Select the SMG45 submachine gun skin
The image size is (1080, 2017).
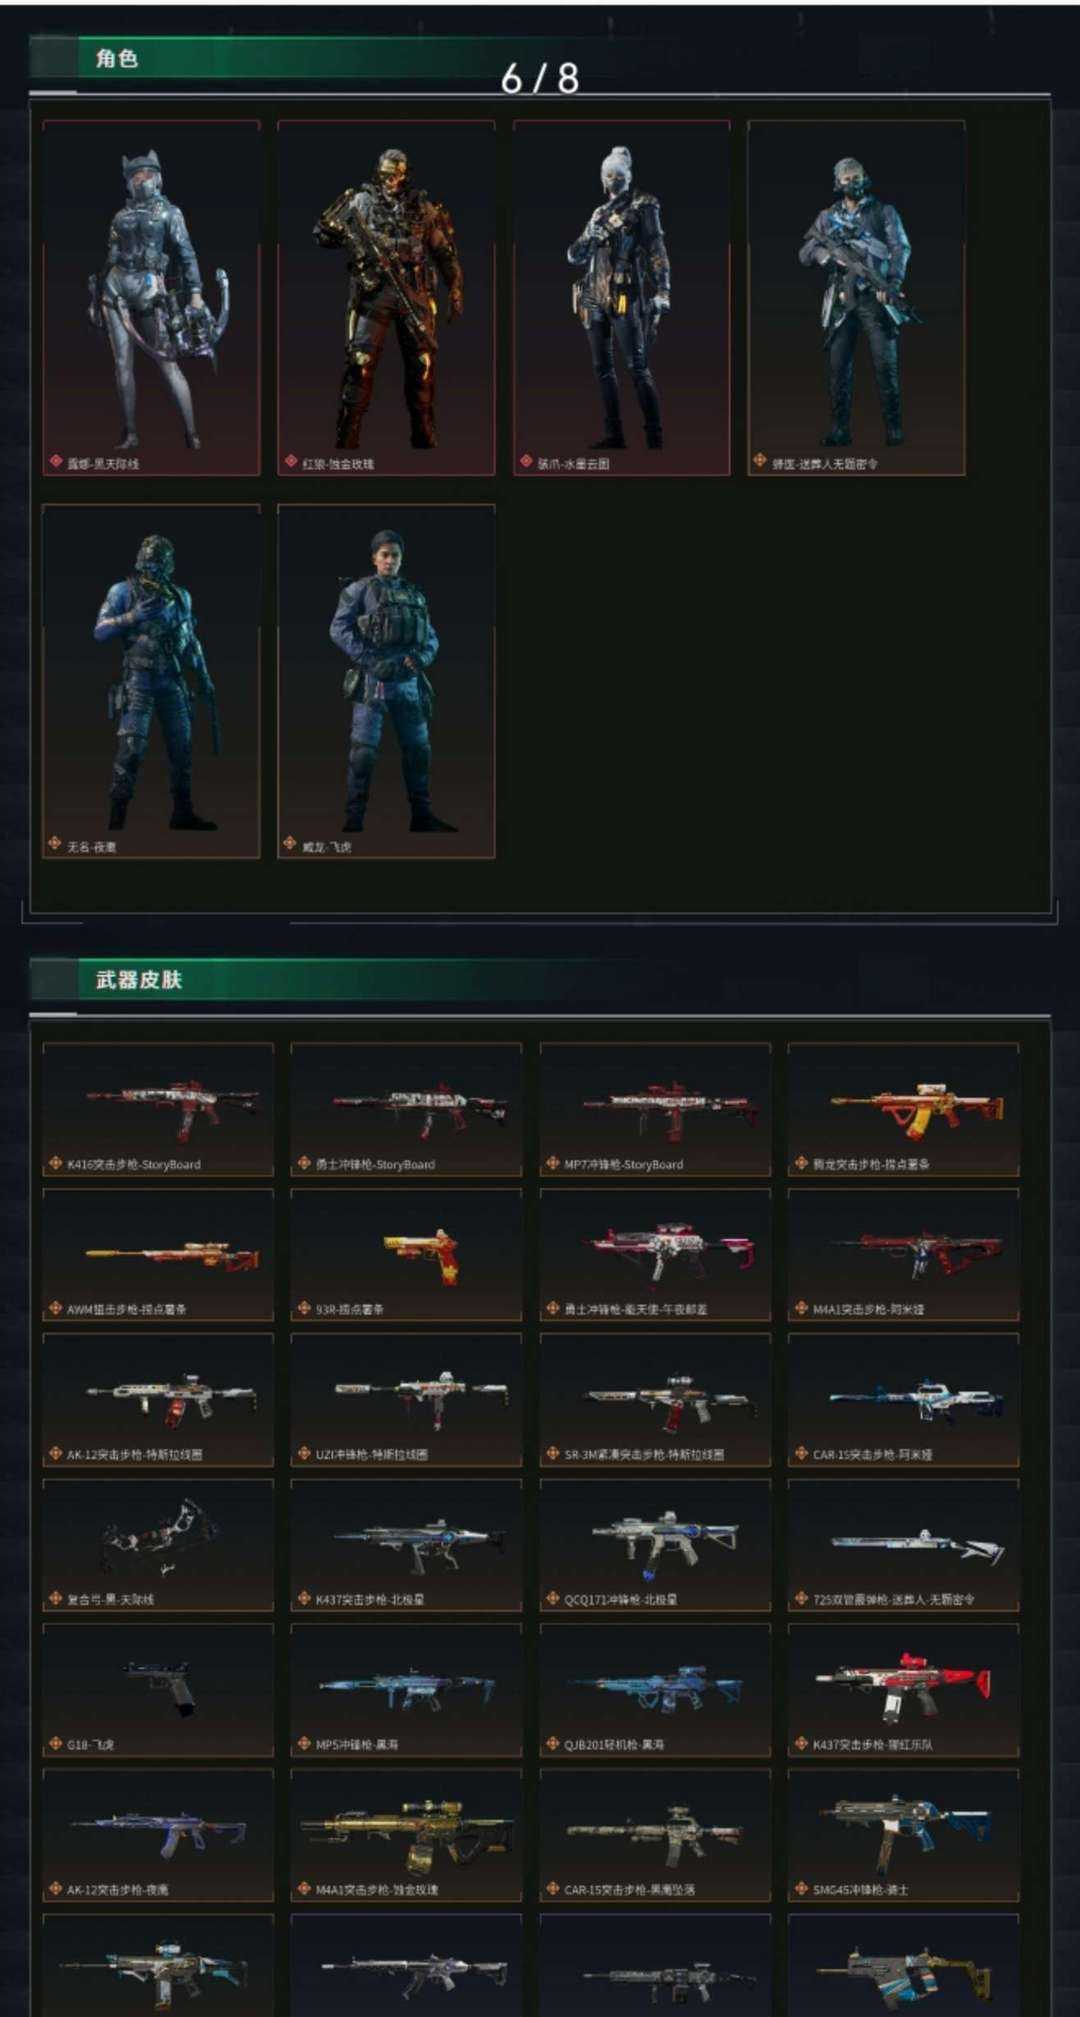(x=904, y=1835)
